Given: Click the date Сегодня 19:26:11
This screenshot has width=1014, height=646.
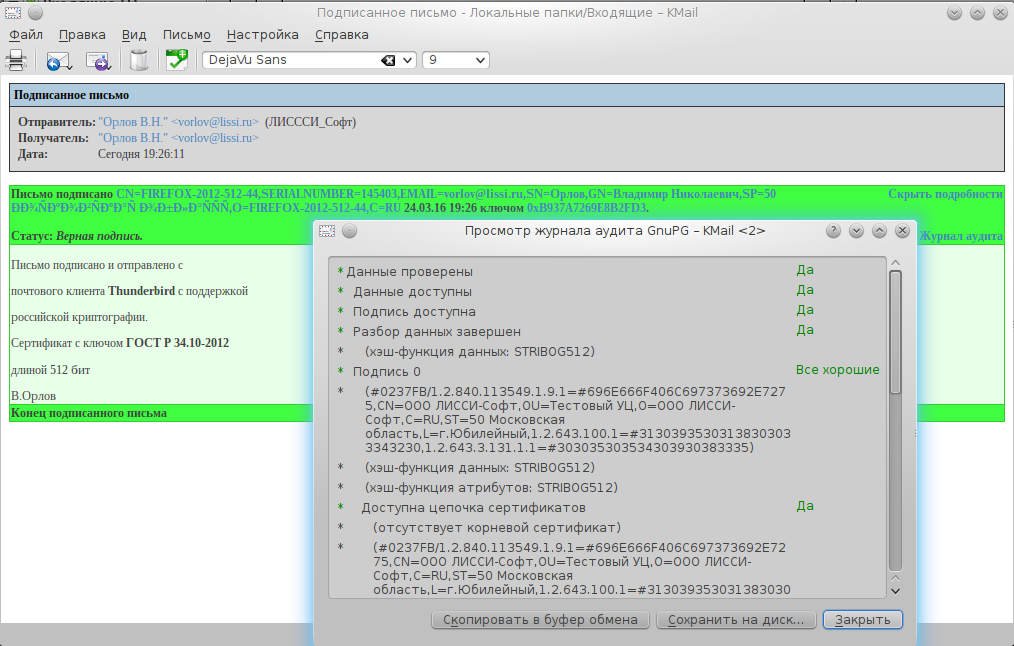Looking at the screenshot, I should [141, 154].
